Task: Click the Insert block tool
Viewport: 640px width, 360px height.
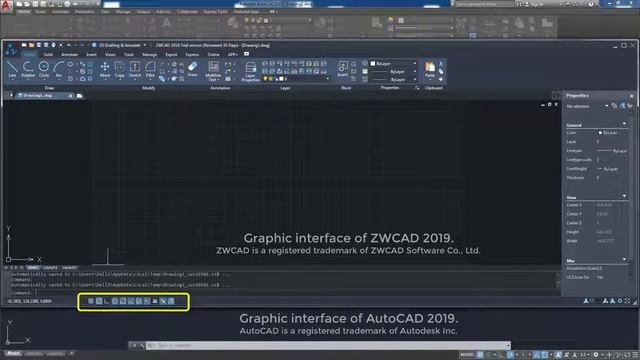Action: click(343, 69)
